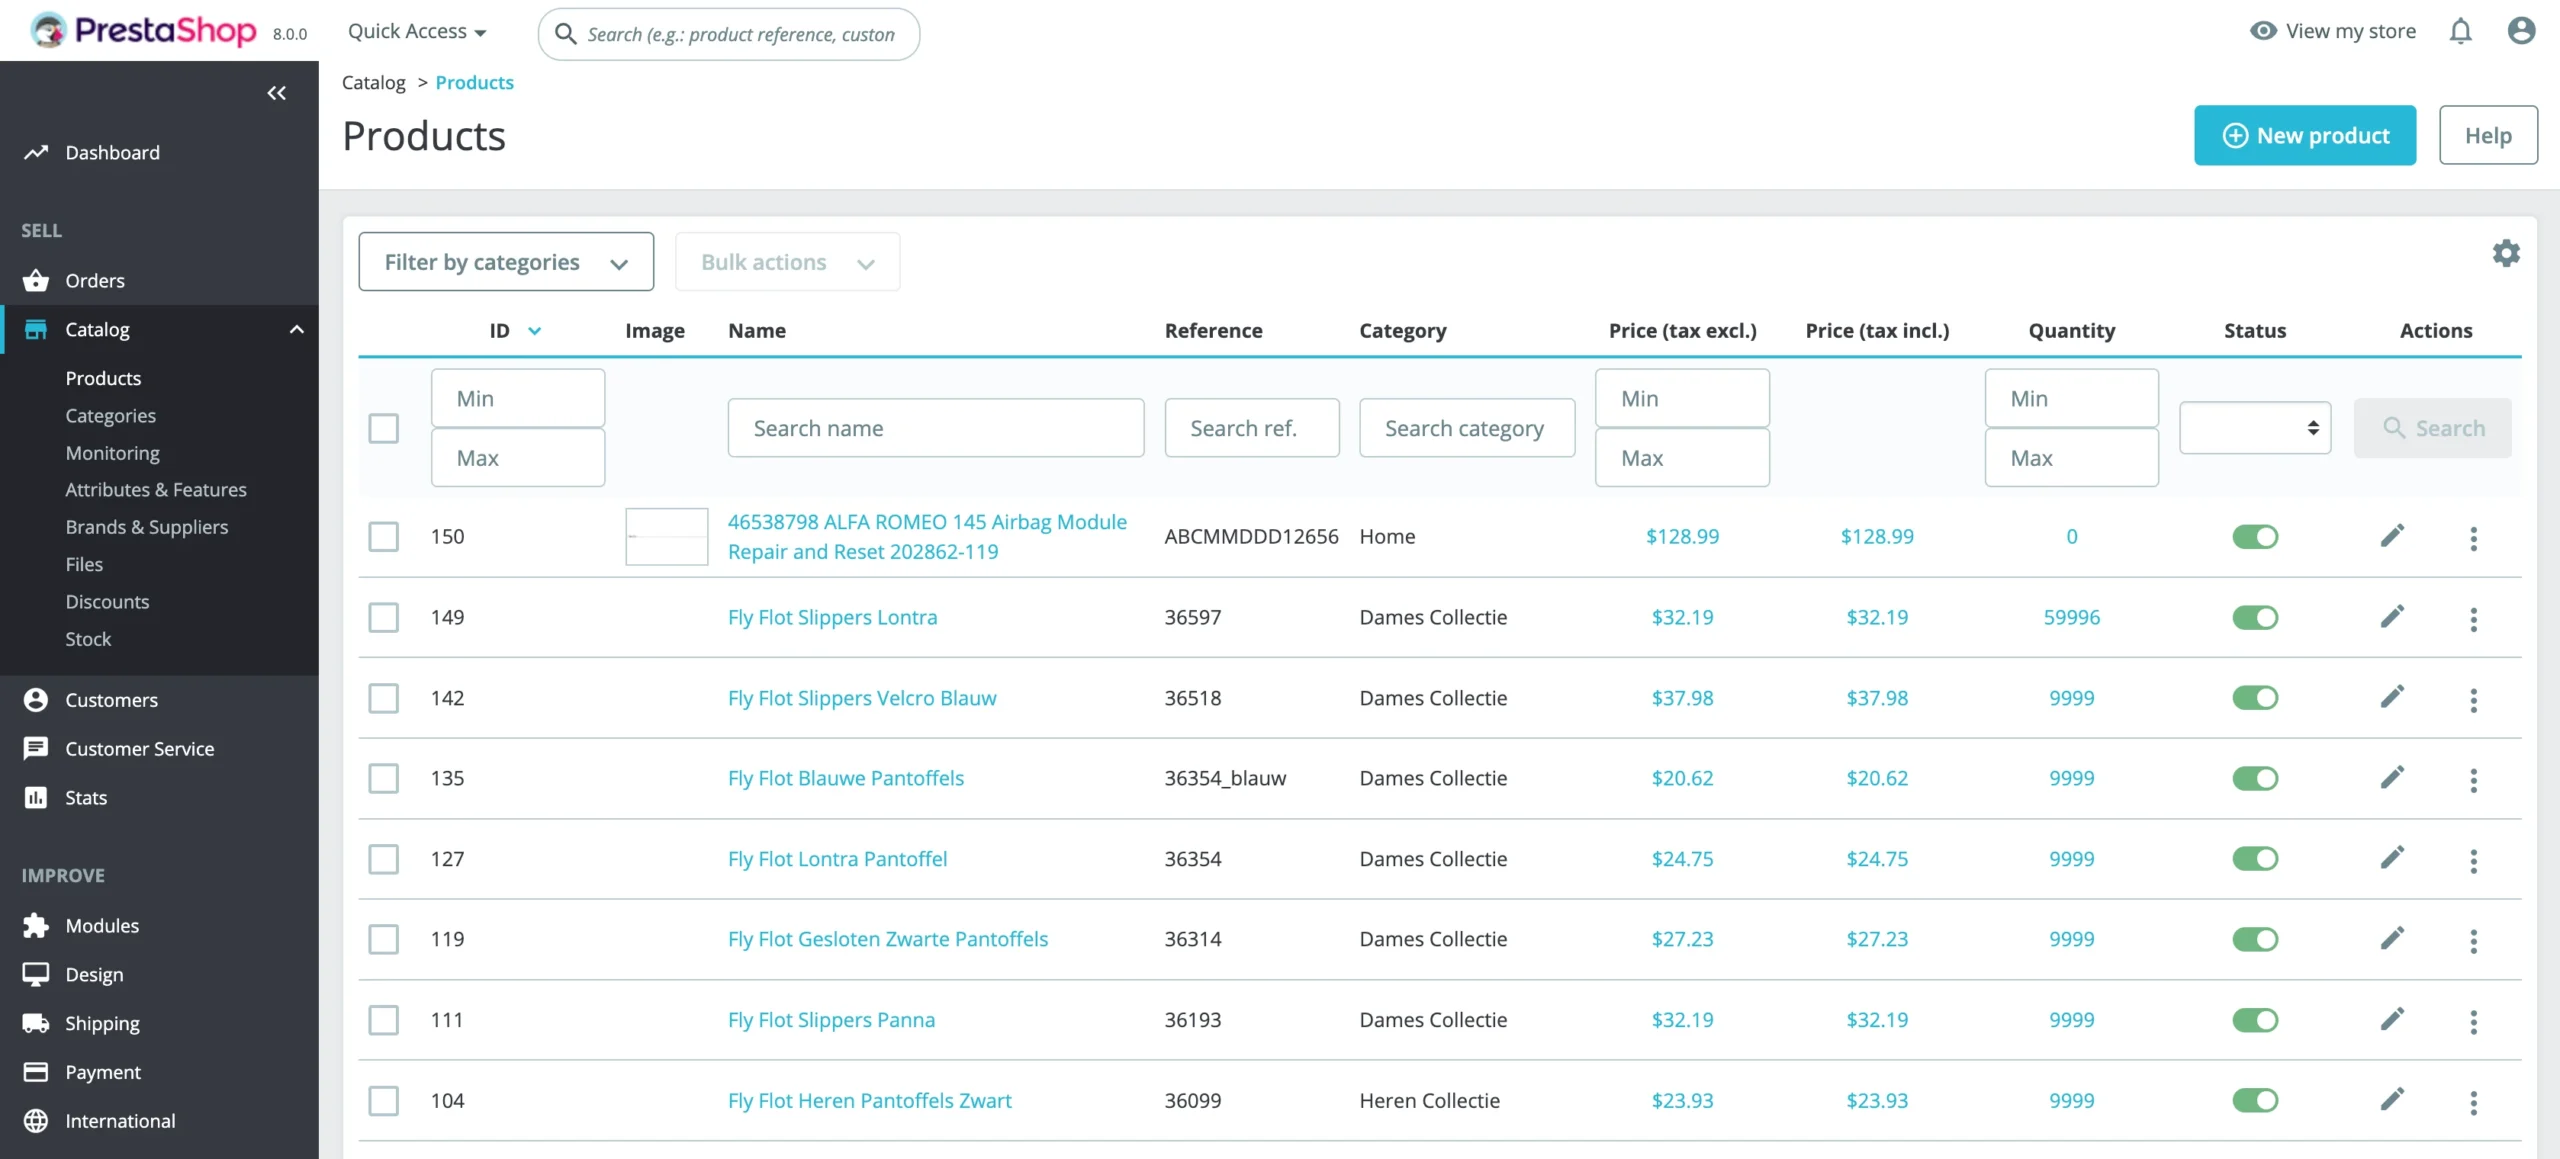Open Modules in the sidebar

(x=102, y=926)
